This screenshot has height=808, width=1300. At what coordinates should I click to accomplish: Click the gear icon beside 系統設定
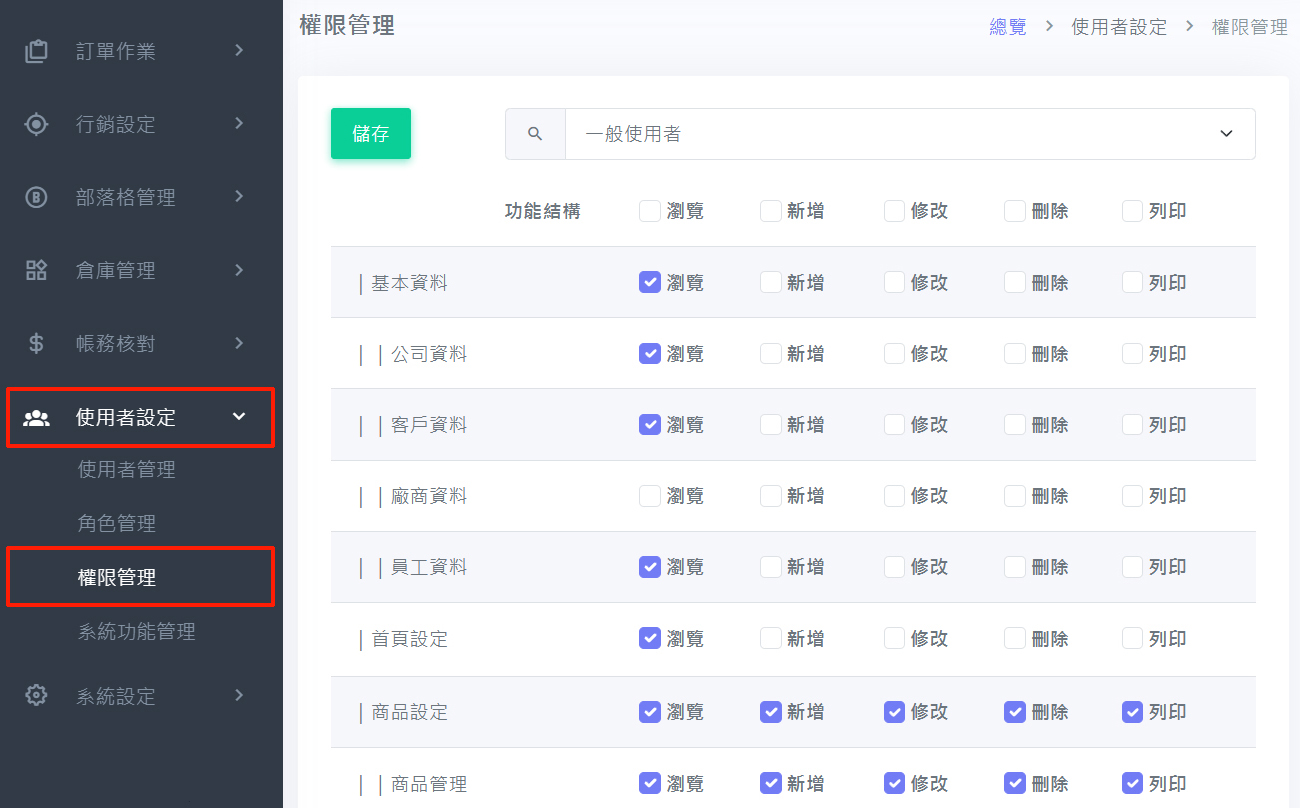[x=36, y=695]
